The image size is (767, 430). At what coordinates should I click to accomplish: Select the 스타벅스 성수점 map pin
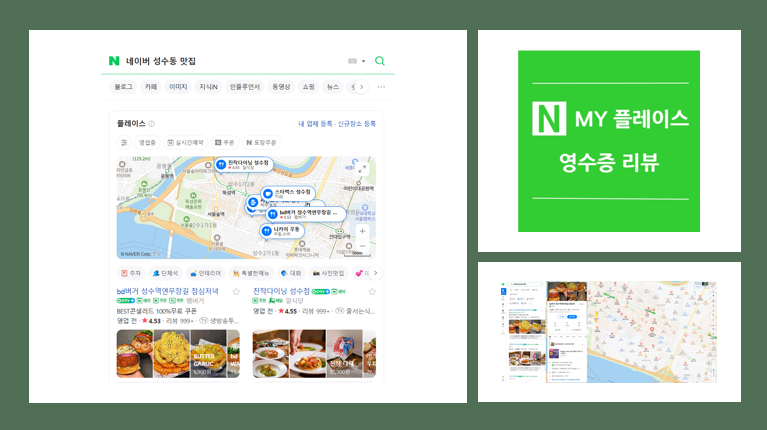[x=288, y=193]
